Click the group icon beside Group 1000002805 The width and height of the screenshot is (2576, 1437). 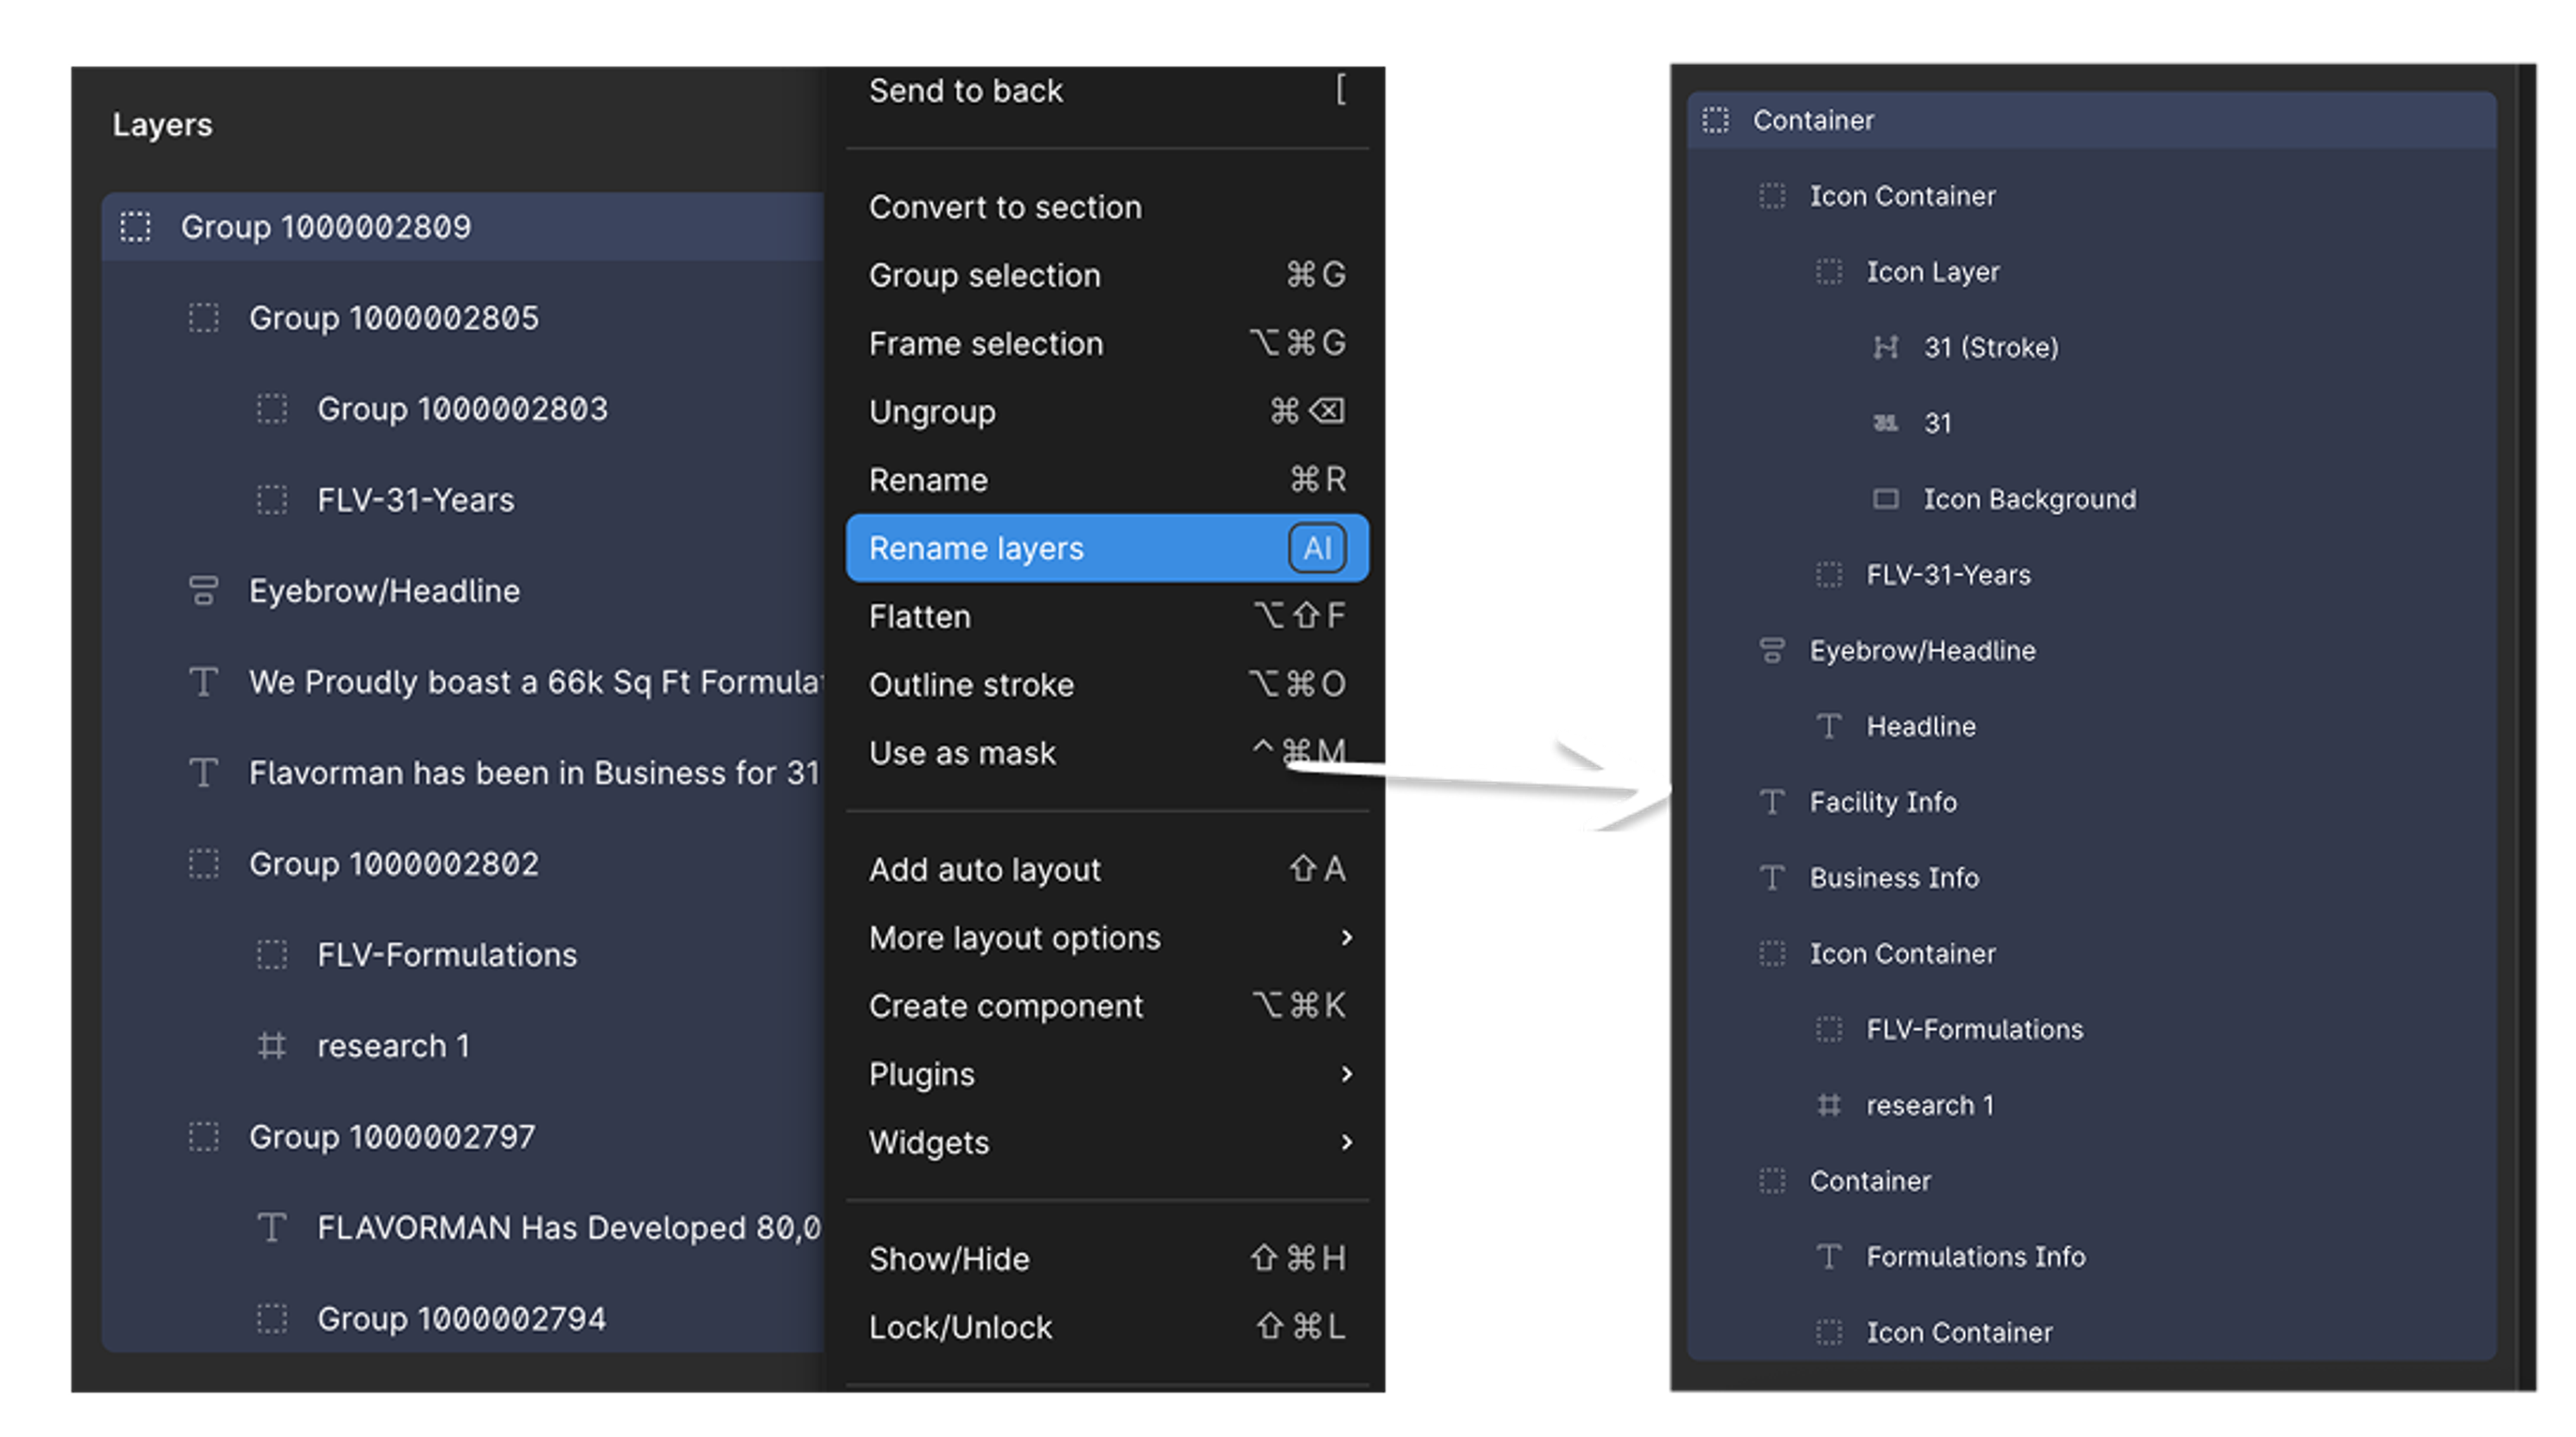coord(203,318)
